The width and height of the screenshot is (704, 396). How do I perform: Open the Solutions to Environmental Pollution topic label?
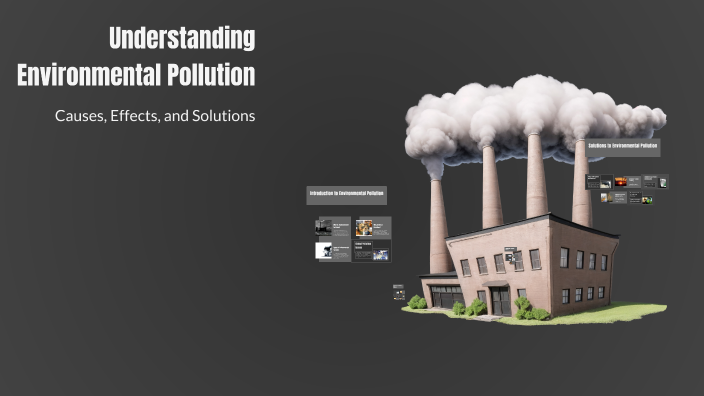coord(622,148)
